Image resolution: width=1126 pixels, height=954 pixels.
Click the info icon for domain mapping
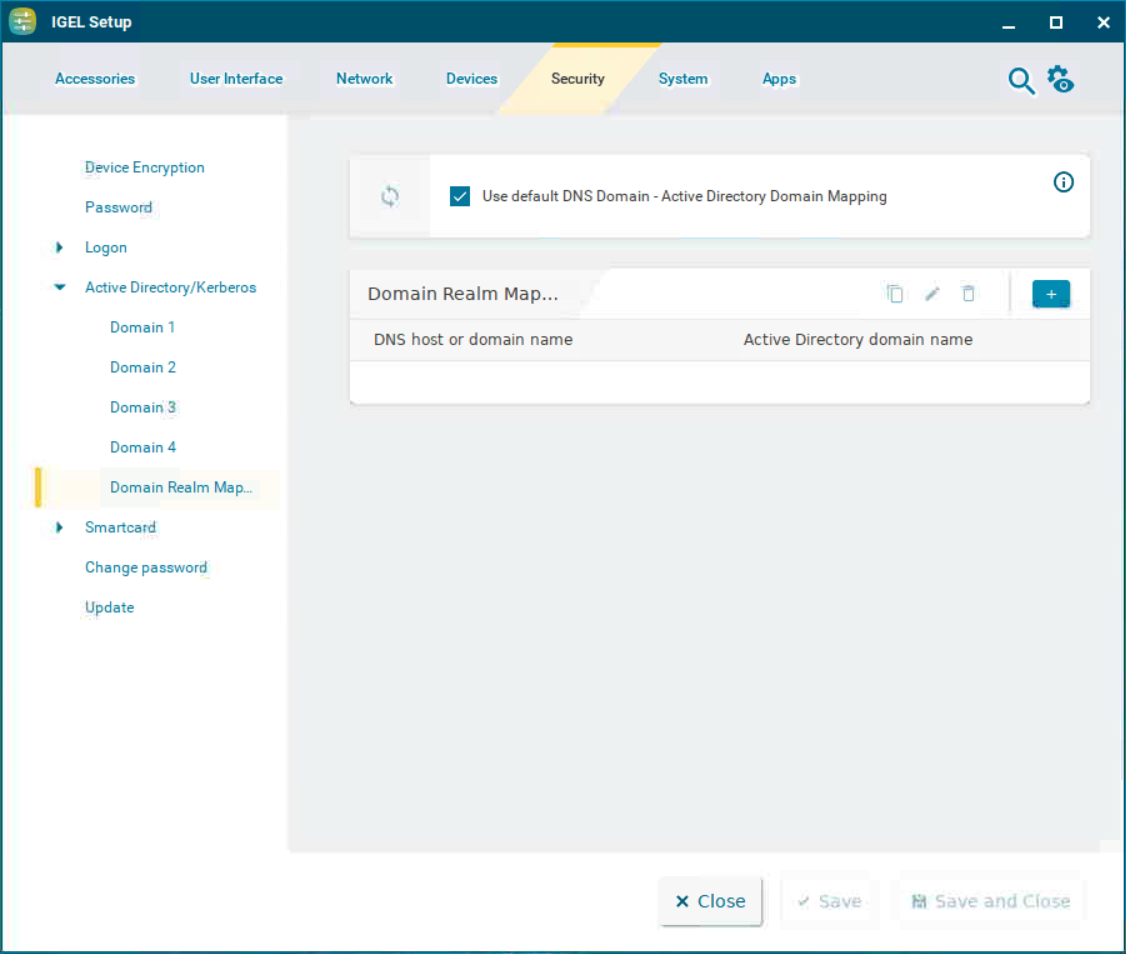click(x=1063, y=182)
